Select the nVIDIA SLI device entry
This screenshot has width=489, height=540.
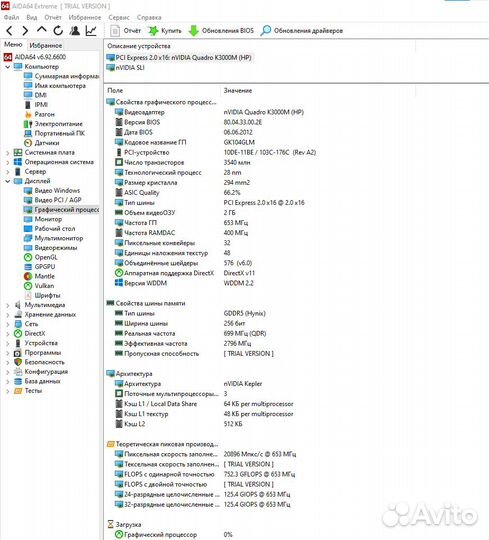[125, 68]
